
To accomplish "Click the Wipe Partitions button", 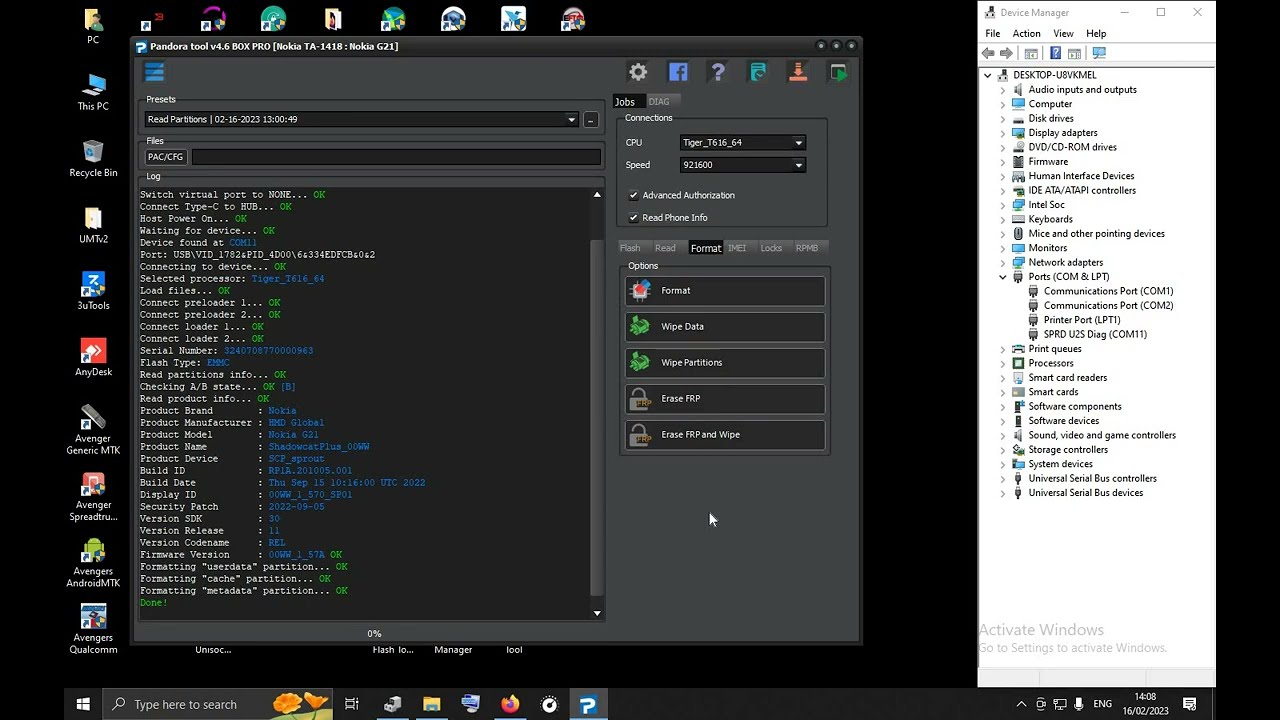I will click(725, 363).
